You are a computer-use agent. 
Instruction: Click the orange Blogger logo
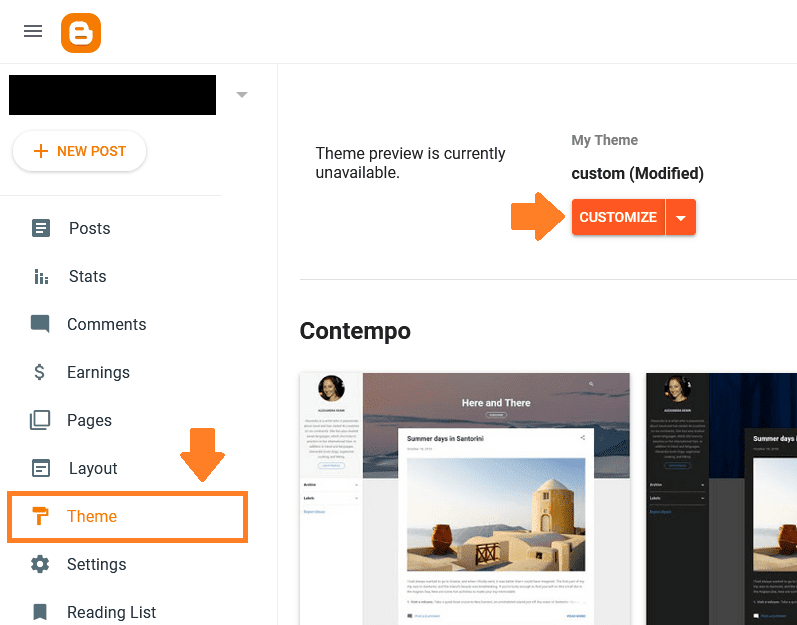tap(81, 33)
